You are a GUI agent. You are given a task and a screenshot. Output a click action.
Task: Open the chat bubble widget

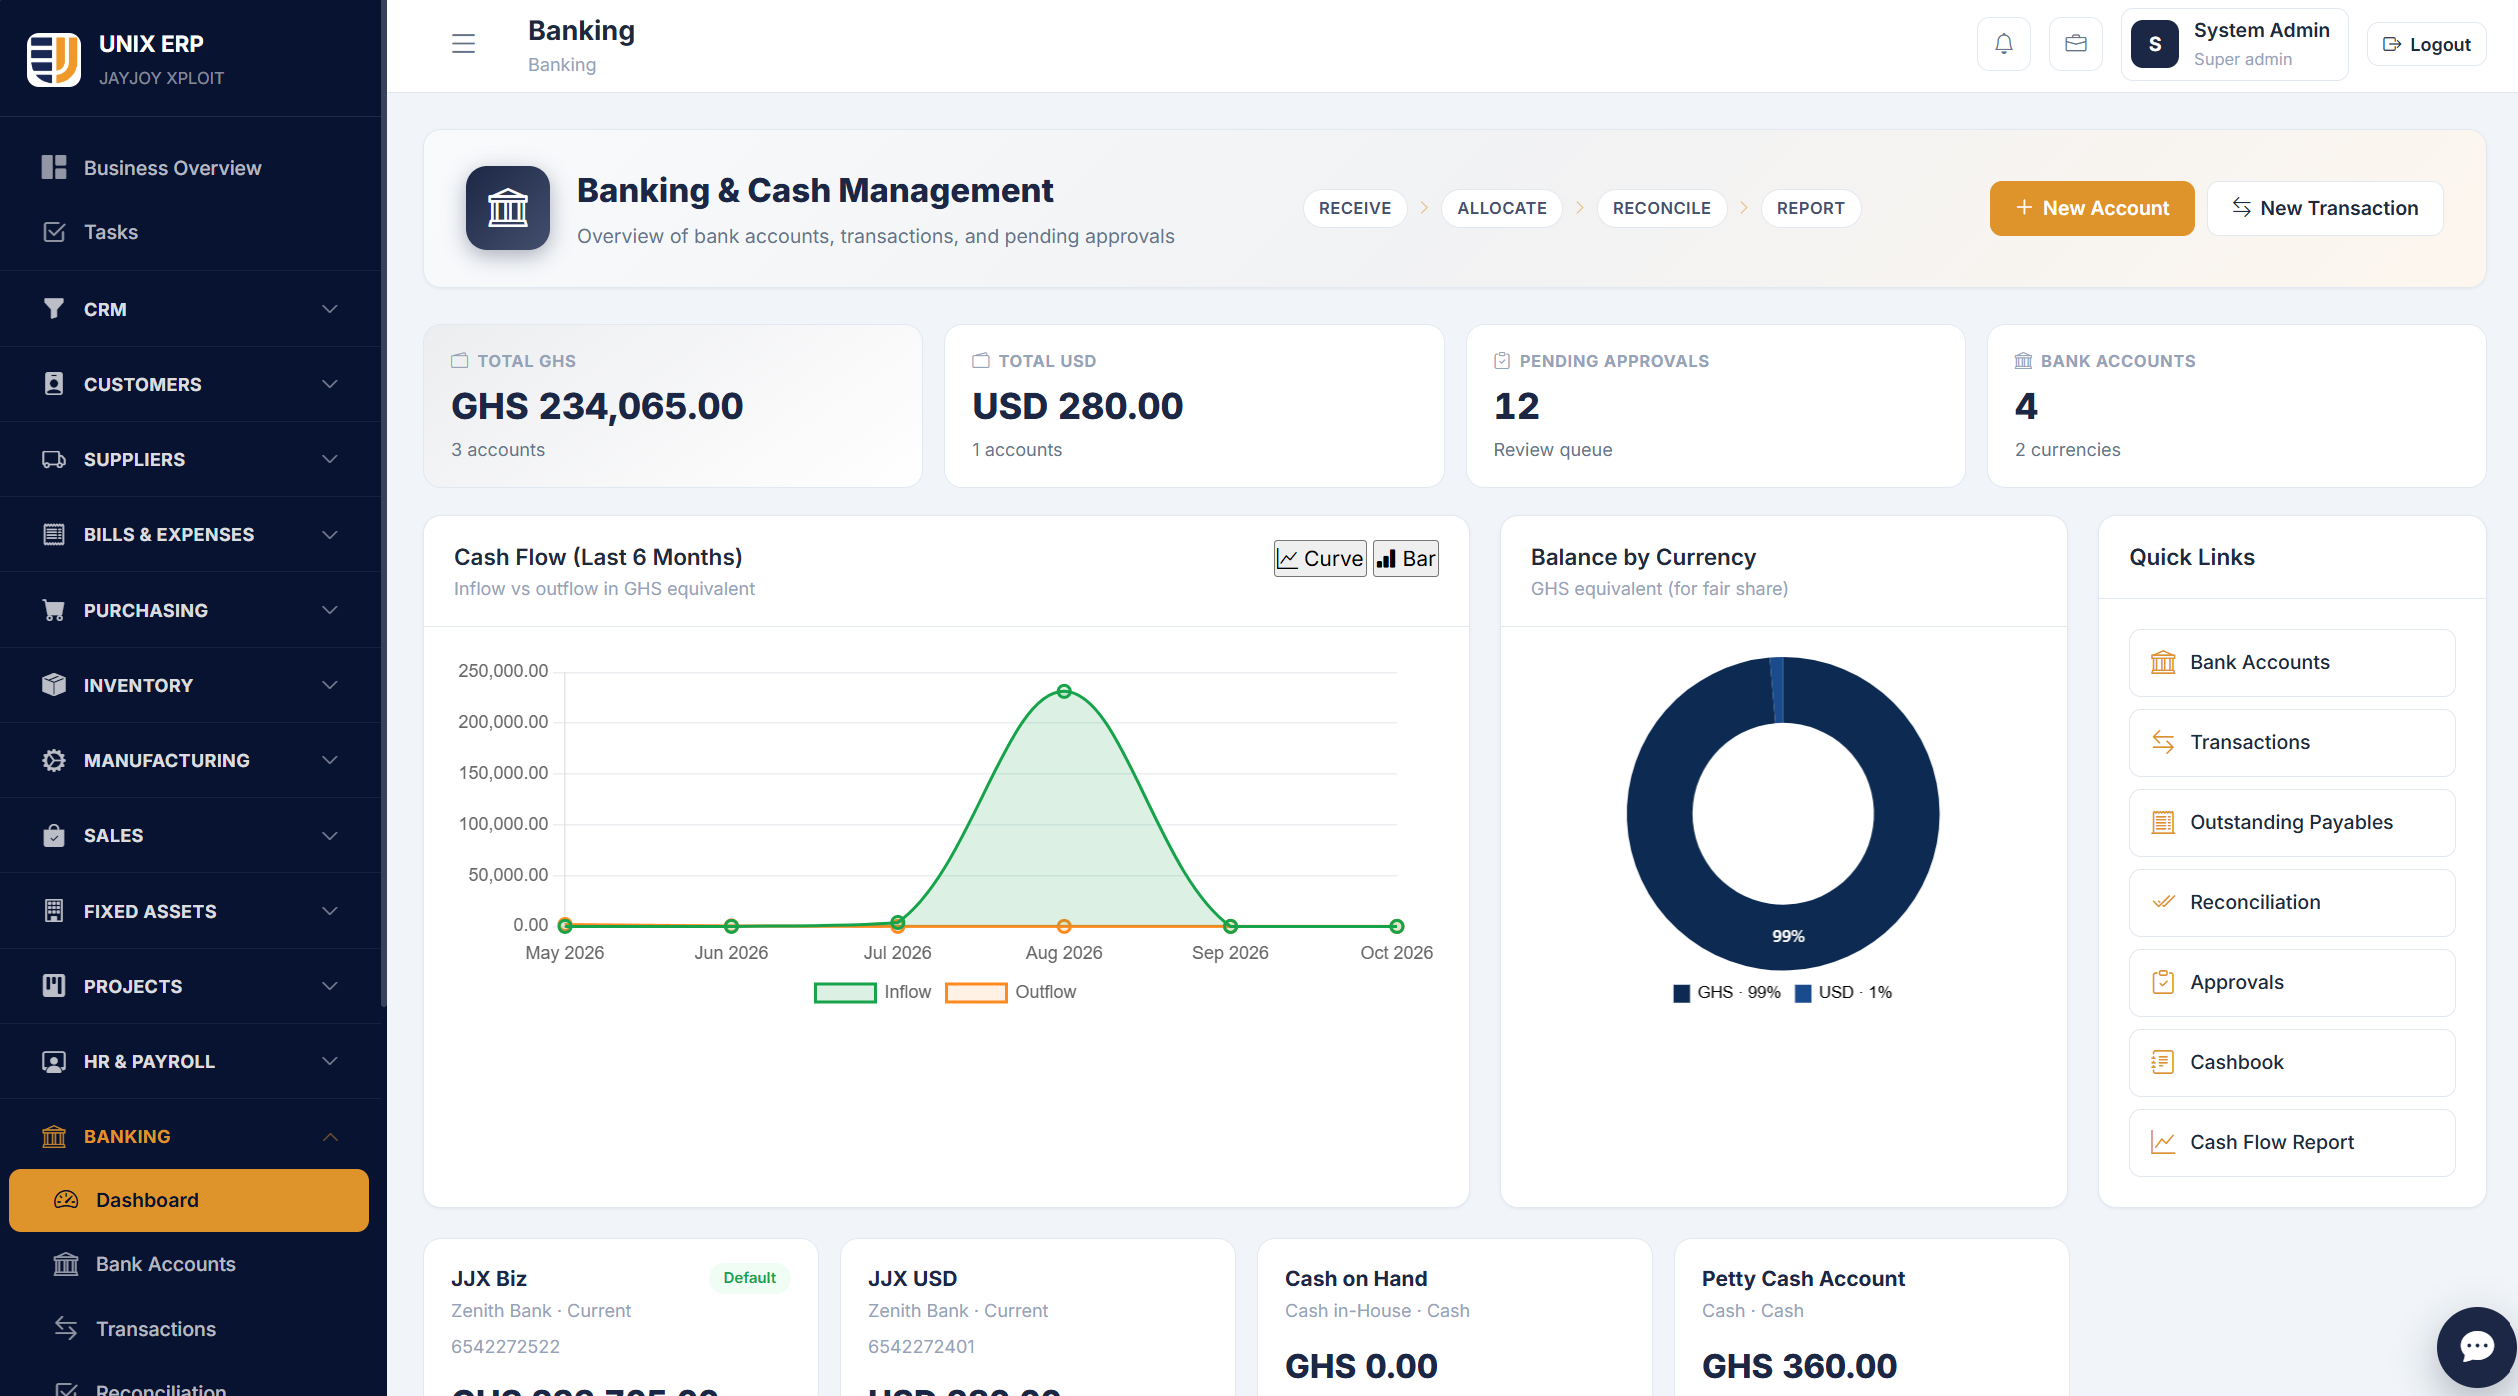click(2476, 1346)
